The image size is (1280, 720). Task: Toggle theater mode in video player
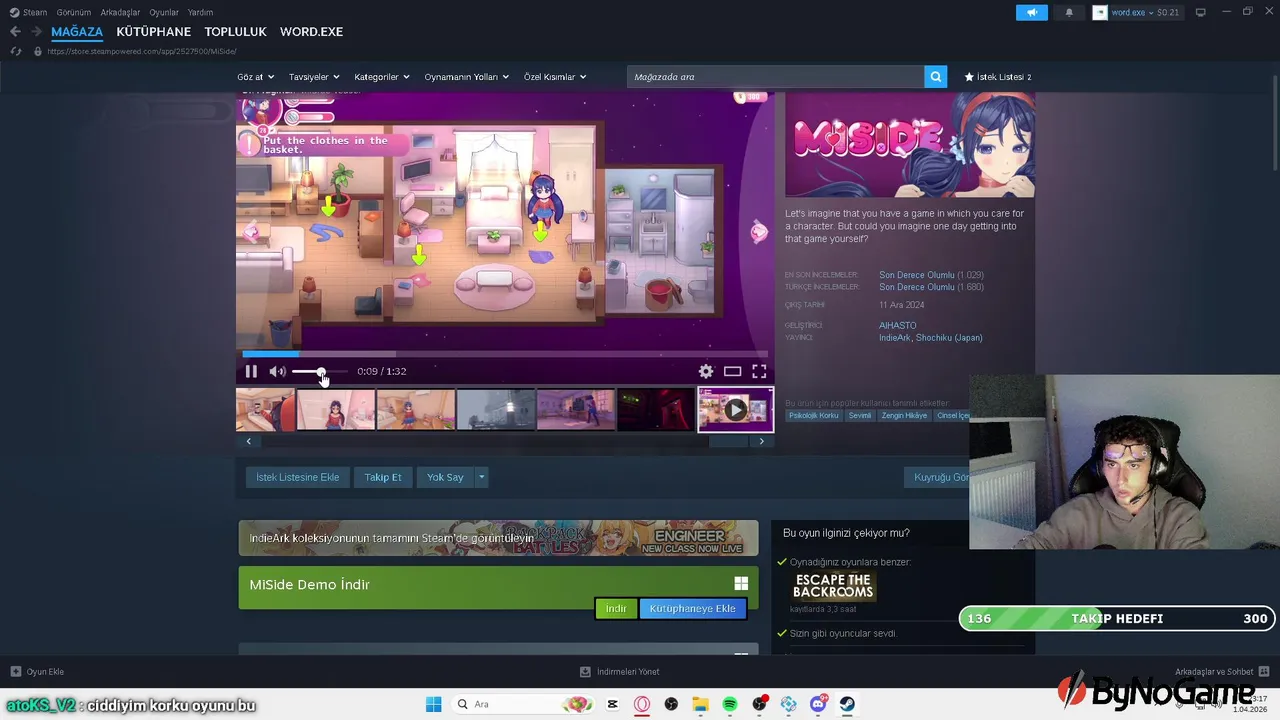pyautogui.click(x=733, y=371)
